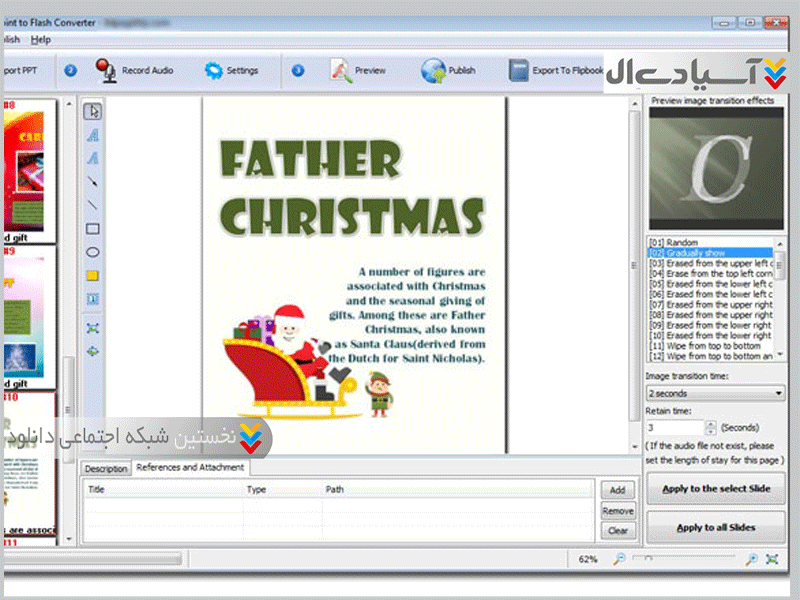Switch to References and Attachment tab

[190, 467]
